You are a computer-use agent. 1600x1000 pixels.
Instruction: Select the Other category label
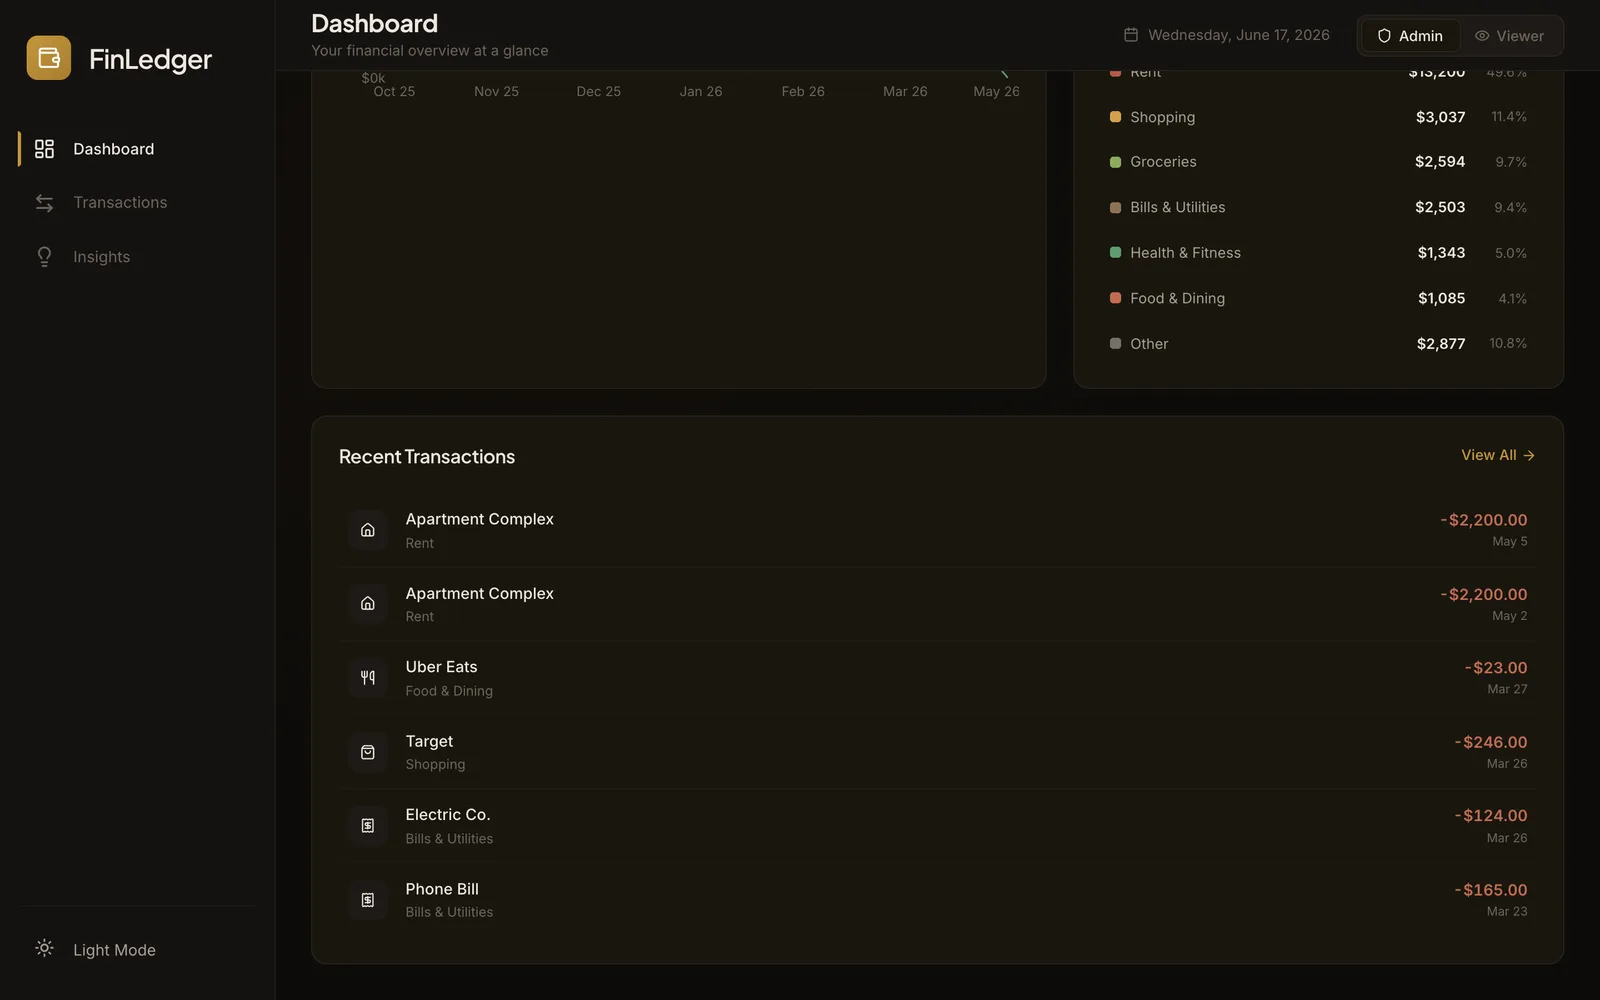click(1149, 344)
